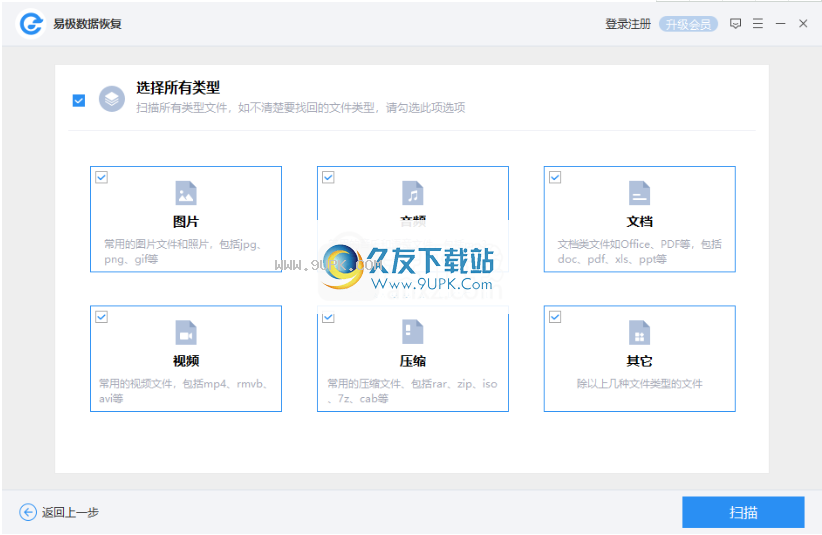Click the document file icon
The height and width of the screenshot is (535, 822).
point(639,193)
